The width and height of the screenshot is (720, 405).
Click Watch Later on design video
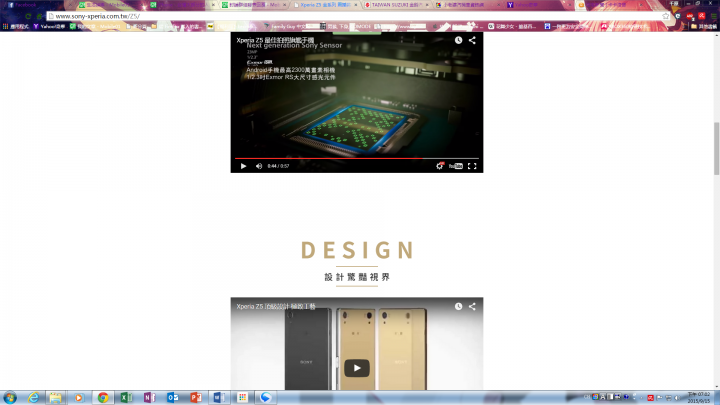tap(458, 306)
